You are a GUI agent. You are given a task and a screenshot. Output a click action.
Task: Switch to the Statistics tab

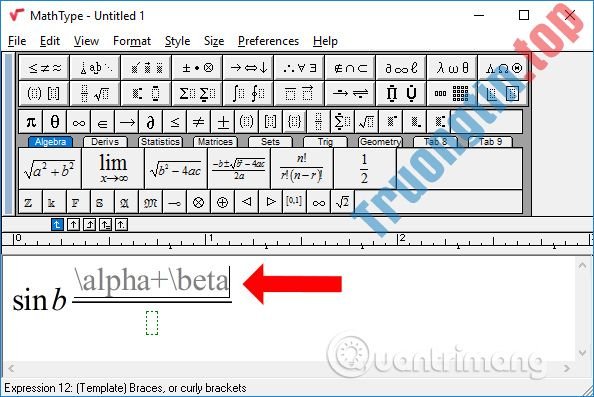[160, 142]
